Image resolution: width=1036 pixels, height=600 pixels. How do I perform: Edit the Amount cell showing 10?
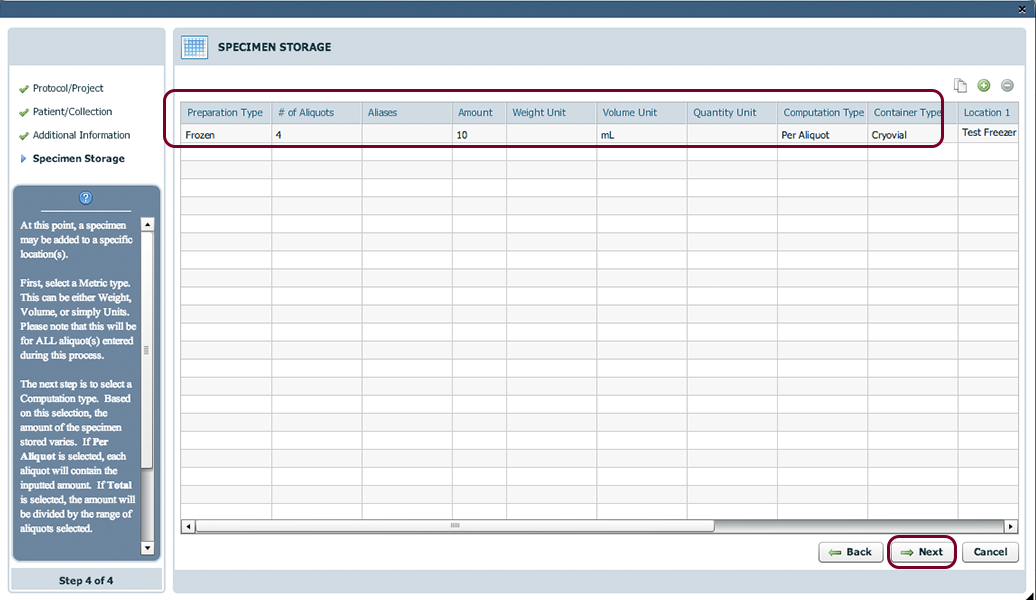479,135
